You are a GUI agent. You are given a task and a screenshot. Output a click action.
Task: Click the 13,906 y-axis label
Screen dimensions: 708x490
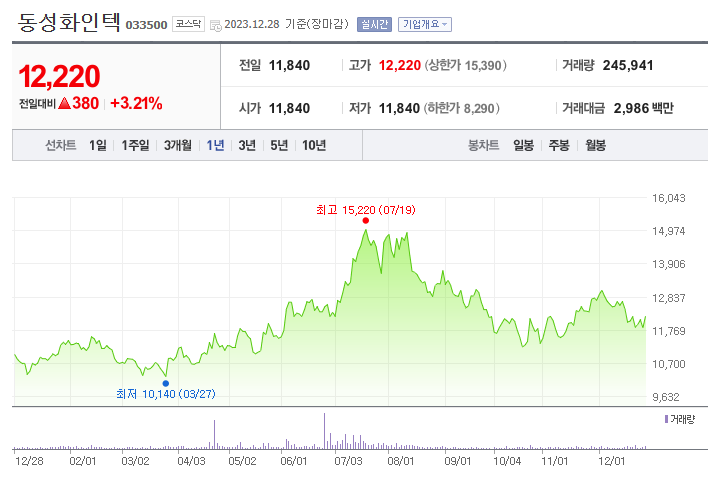click(x=669, y=264)
